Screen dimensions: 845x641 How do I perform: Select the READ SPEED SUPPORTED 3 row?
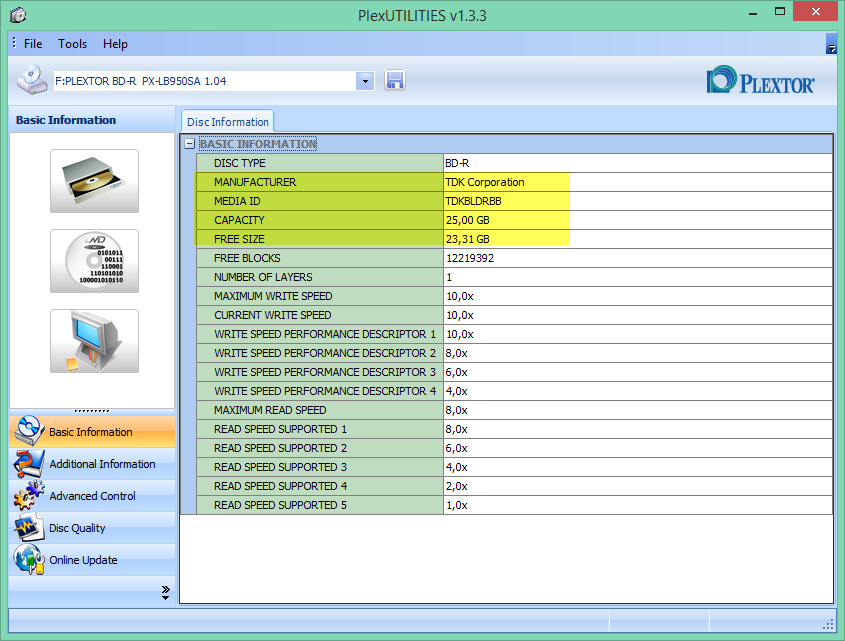[x=514, y=467]
